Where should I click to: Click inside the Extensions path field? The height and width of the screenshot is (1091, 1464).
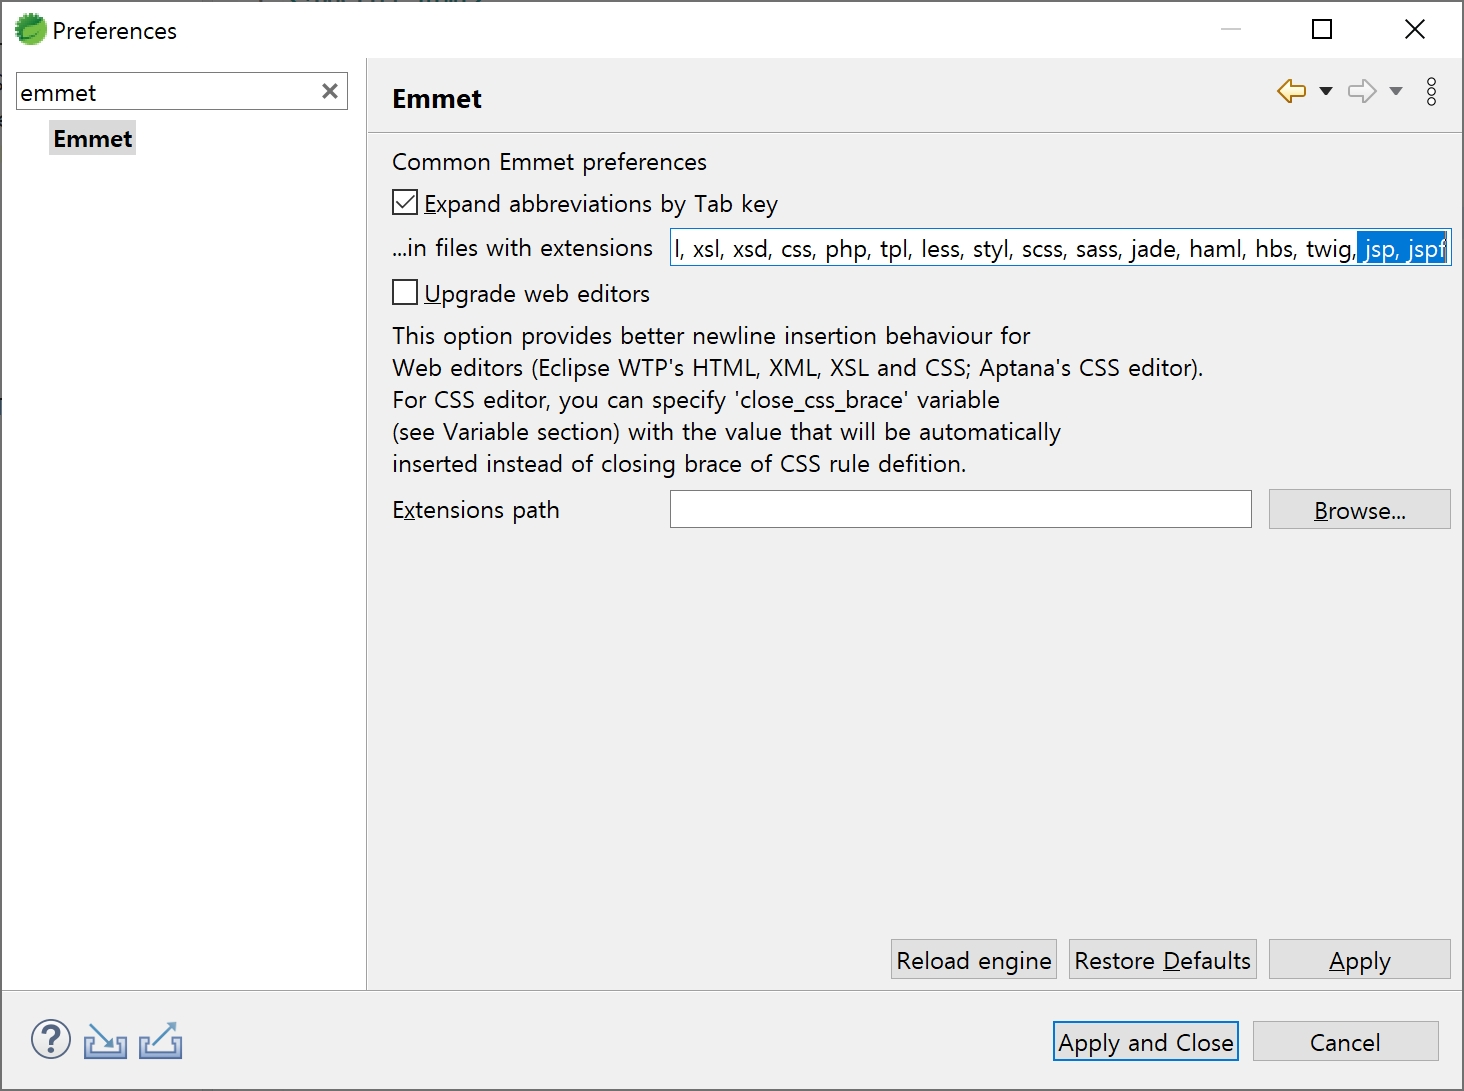[960, 509]
